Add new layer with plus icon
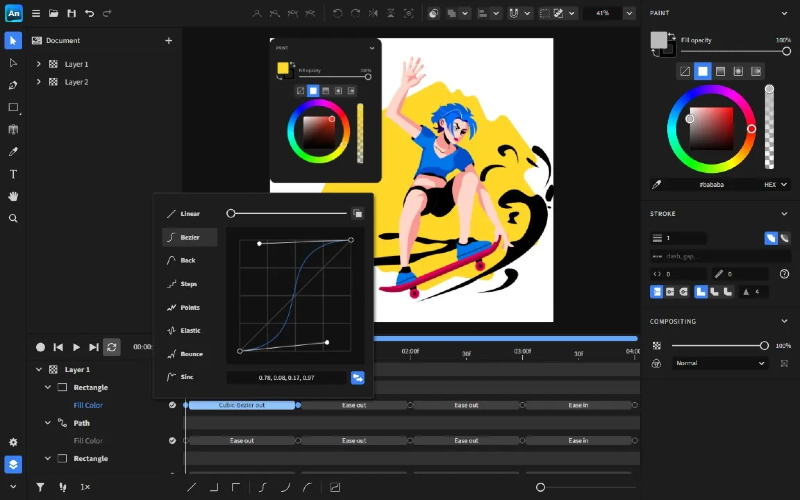 pos(168,40)
